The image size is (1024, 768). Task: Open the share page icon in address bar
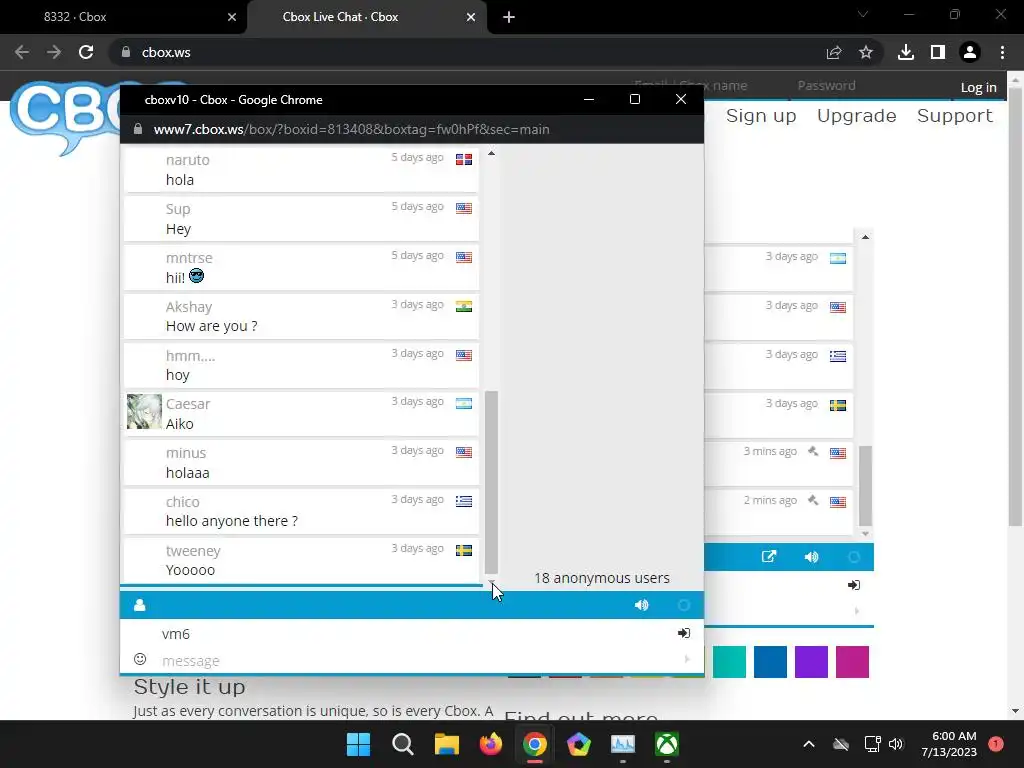point(834,52)
